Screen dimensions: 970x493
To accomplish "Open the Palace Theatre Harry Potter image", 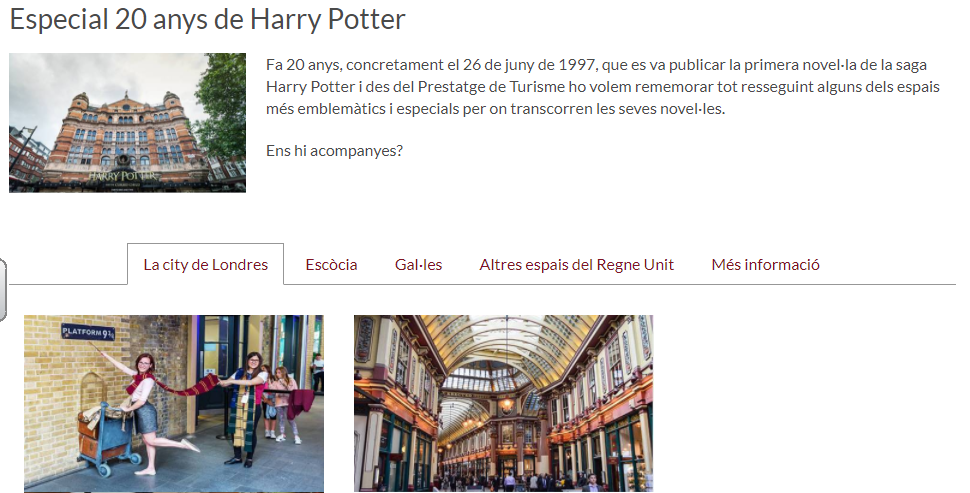I will 127,122.
